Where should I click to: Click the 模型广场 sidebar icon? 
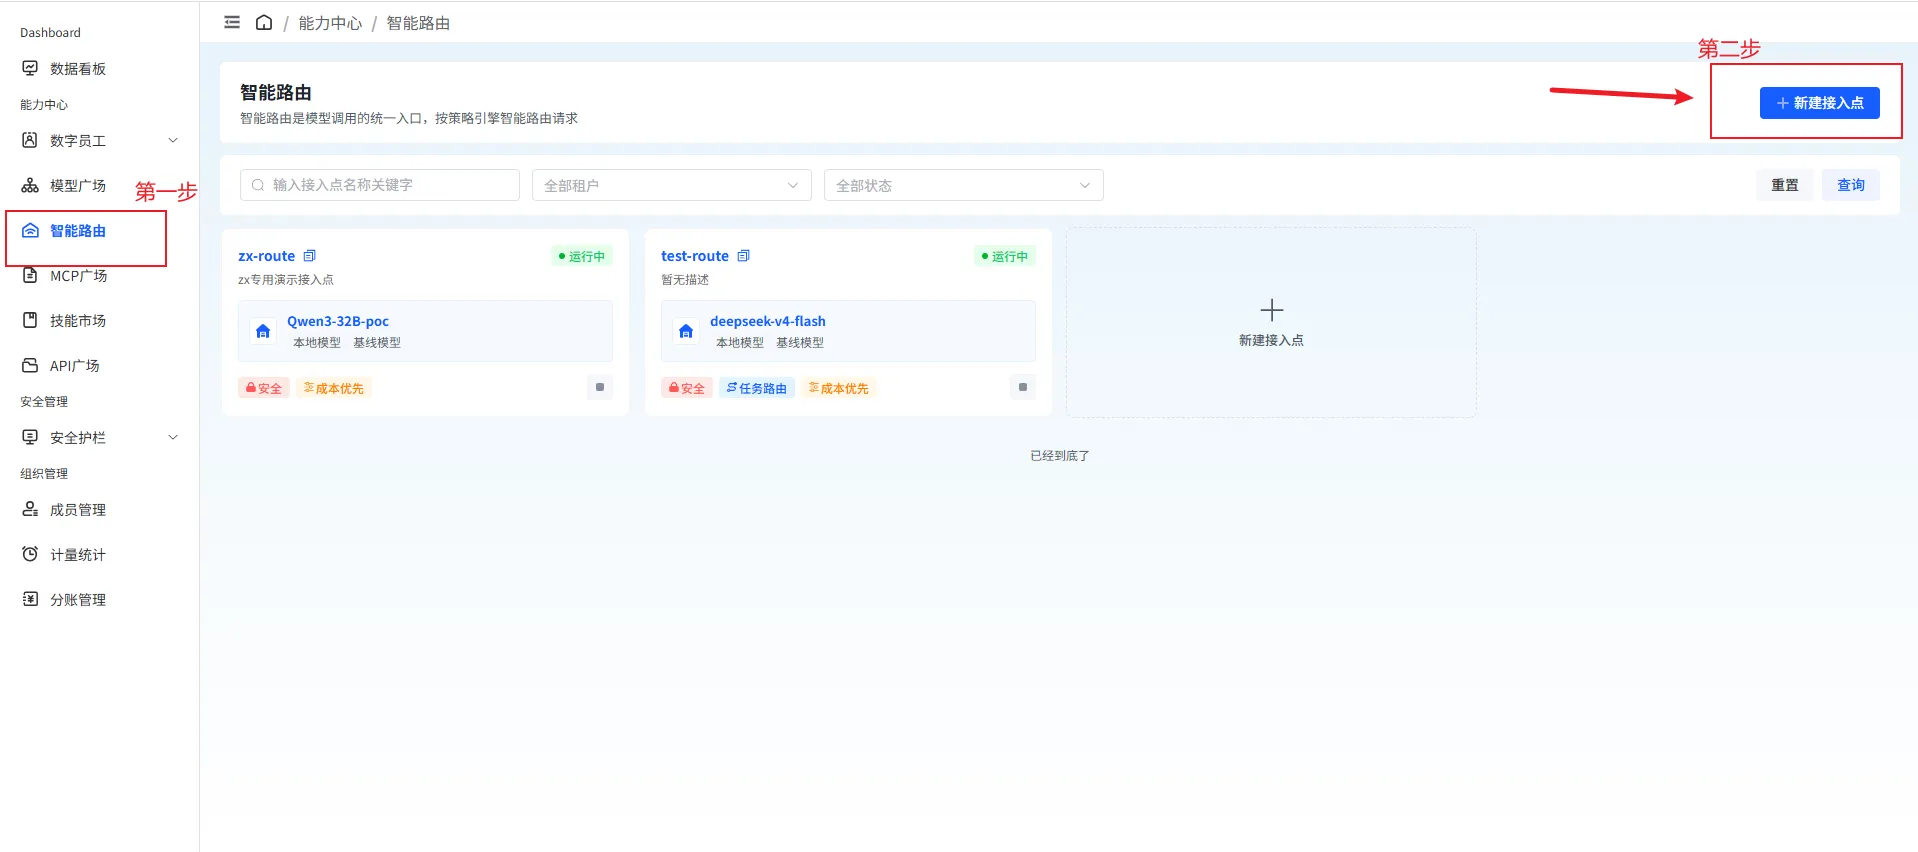pyautogui.click(x=30, y=185)
